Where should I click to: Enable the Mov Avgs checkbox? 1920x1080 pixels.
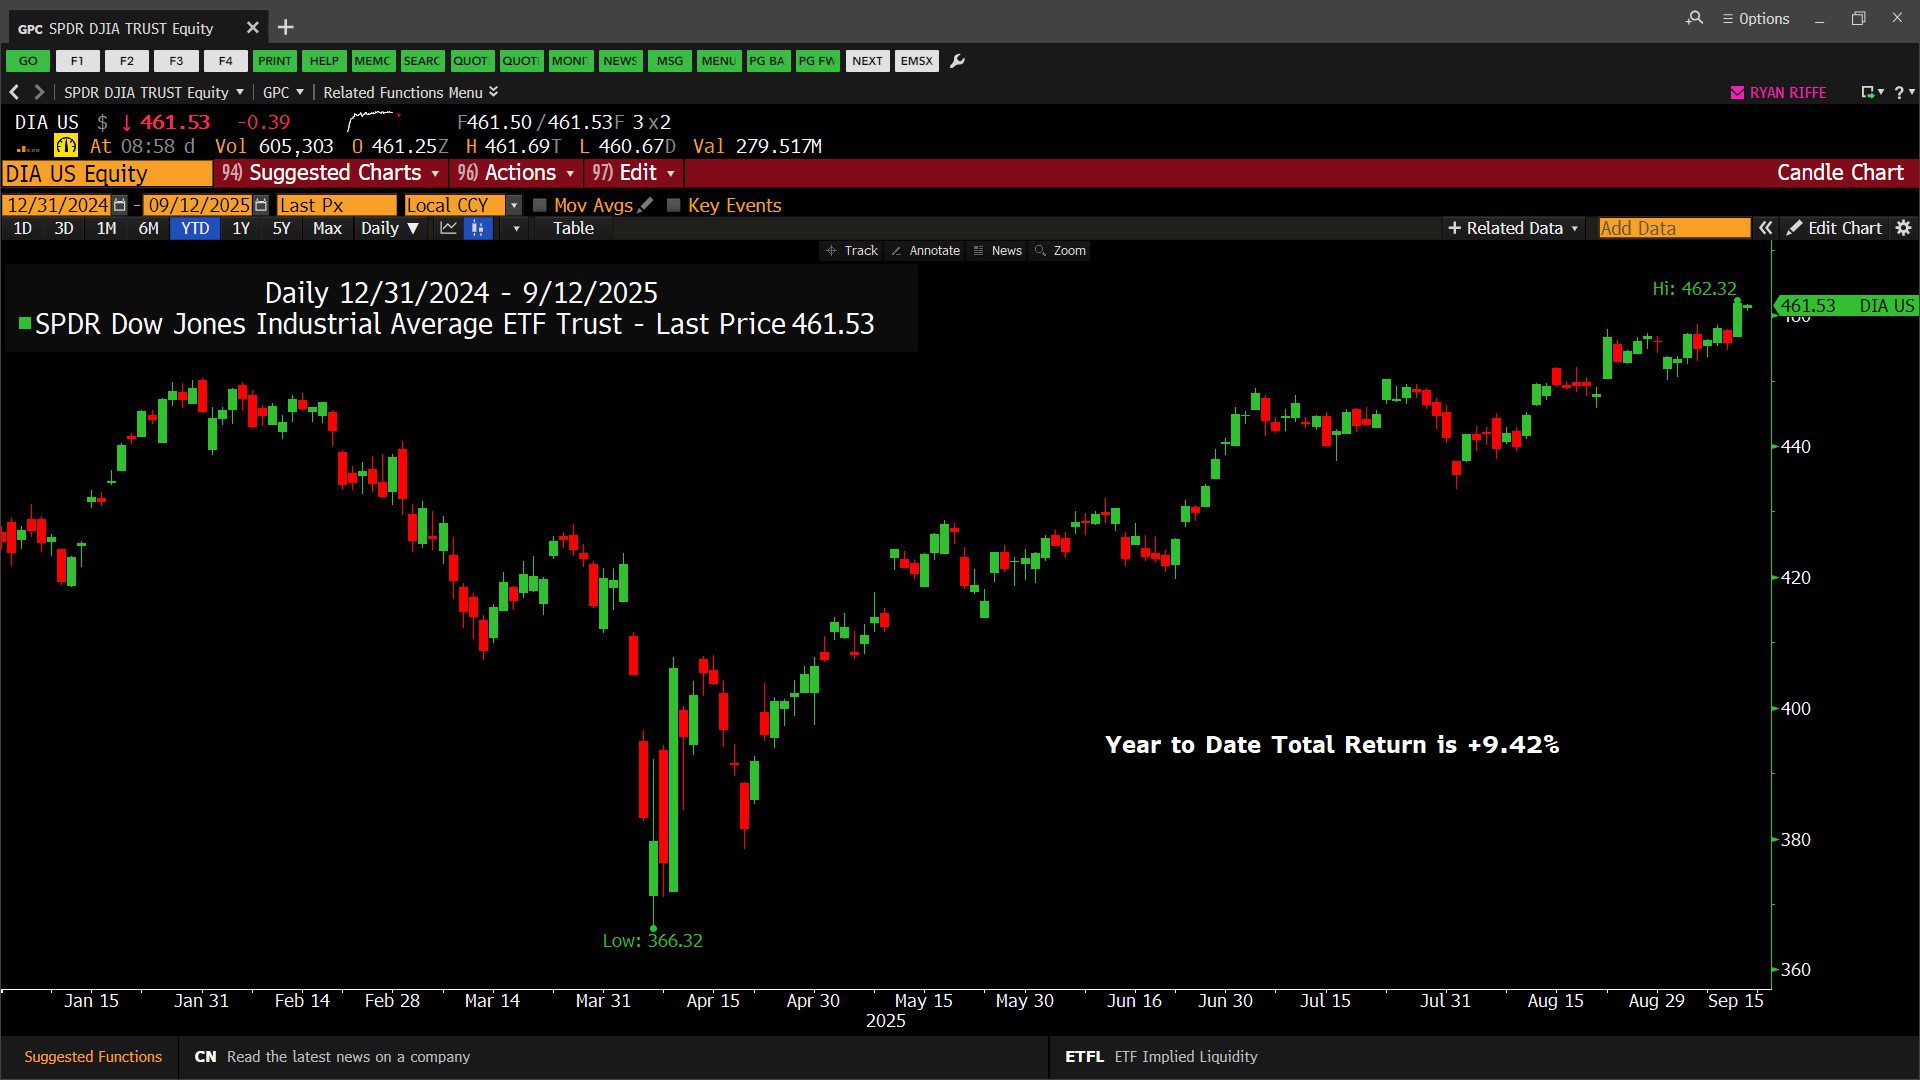540,205
